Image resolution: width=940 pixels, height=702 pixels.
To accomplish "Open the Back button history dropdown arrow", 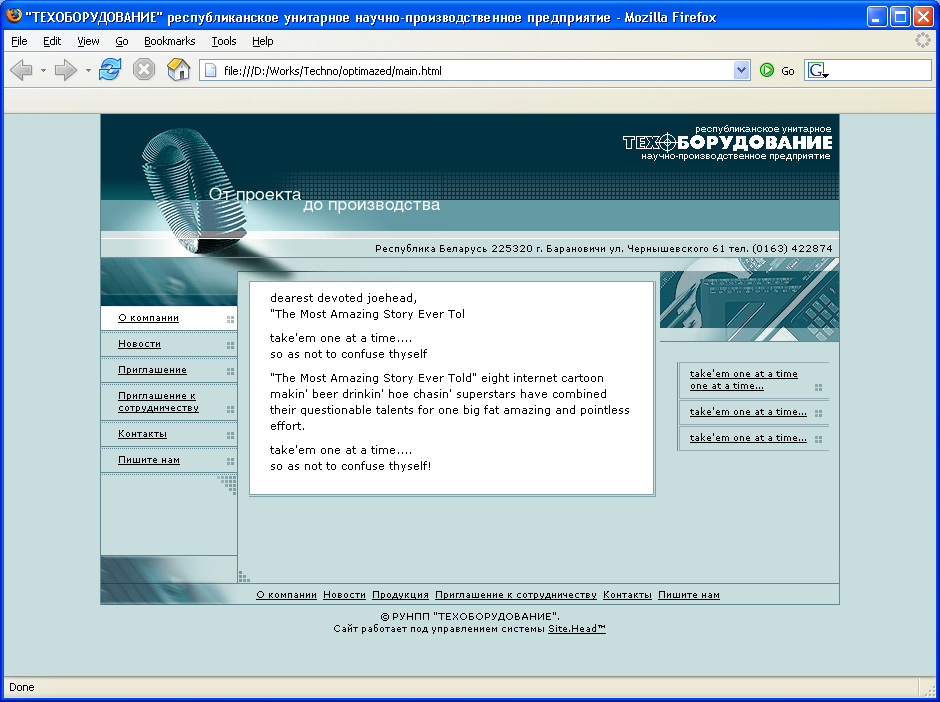I will (43, 71).
